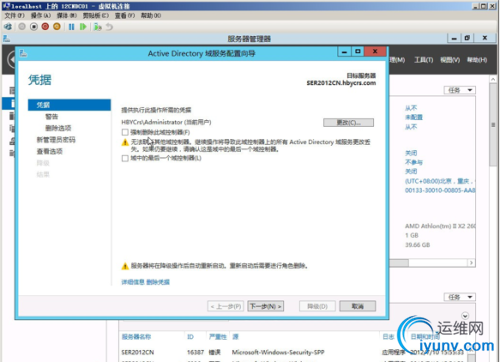Screen dimensions: 500x362
Task: Open the 工具(T) menu in Server Manager
Action: click(423, 60)
